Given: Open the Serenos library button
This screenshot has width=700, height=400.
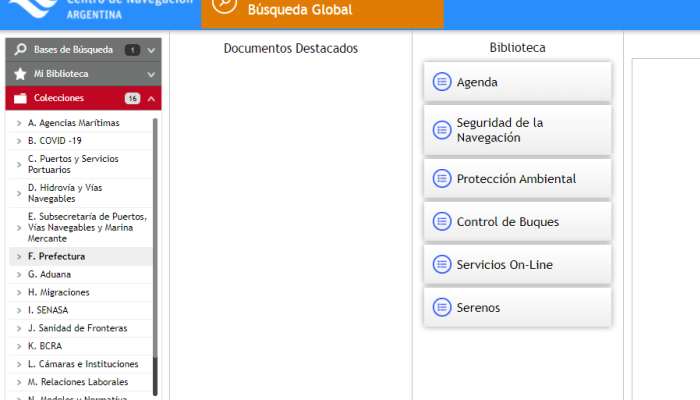Looking at the screenshot, I should click(x=517, y=307).
